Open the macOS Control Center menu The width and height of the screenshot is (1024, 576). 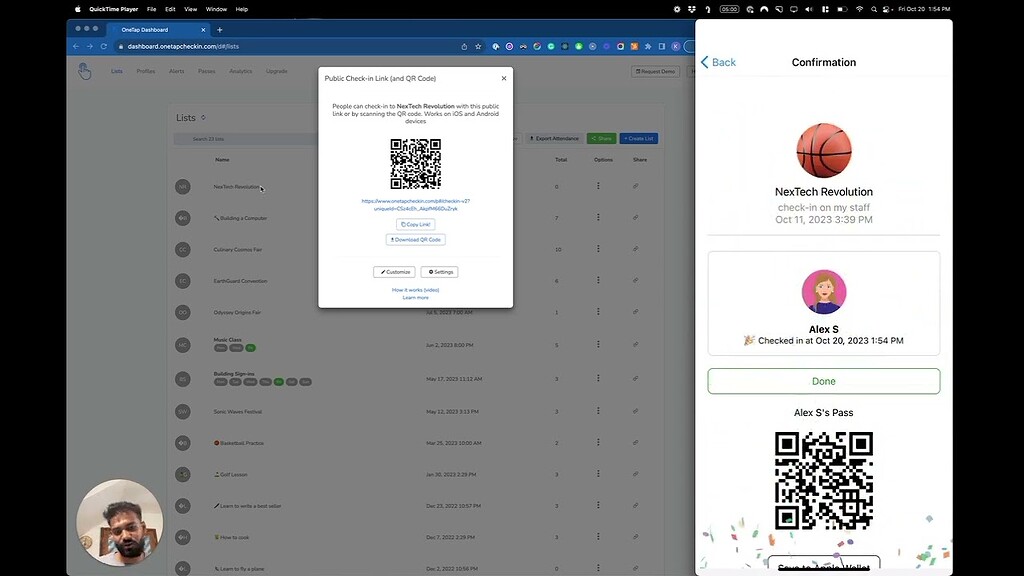click(x=886, y=9)
